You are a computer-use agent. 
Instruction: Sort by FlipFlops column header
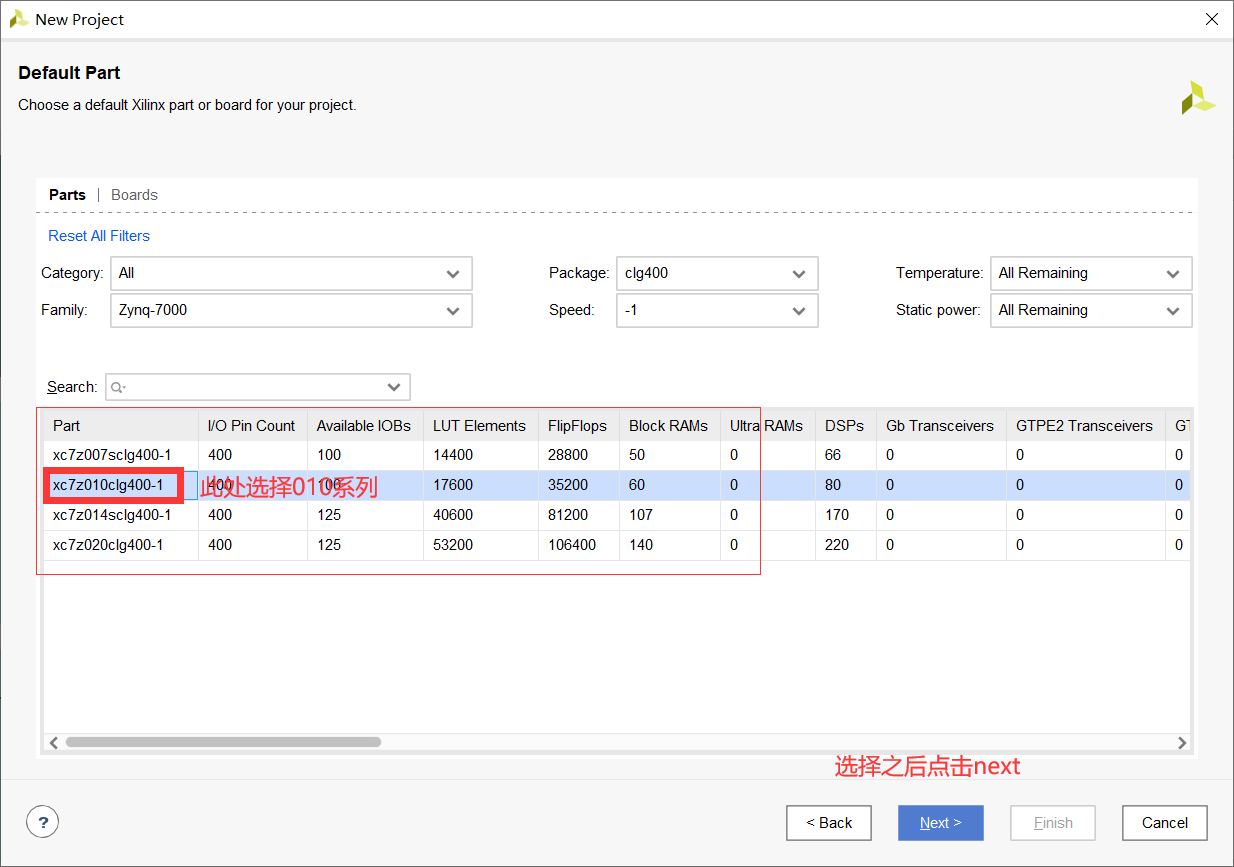[x=578, y=426]
